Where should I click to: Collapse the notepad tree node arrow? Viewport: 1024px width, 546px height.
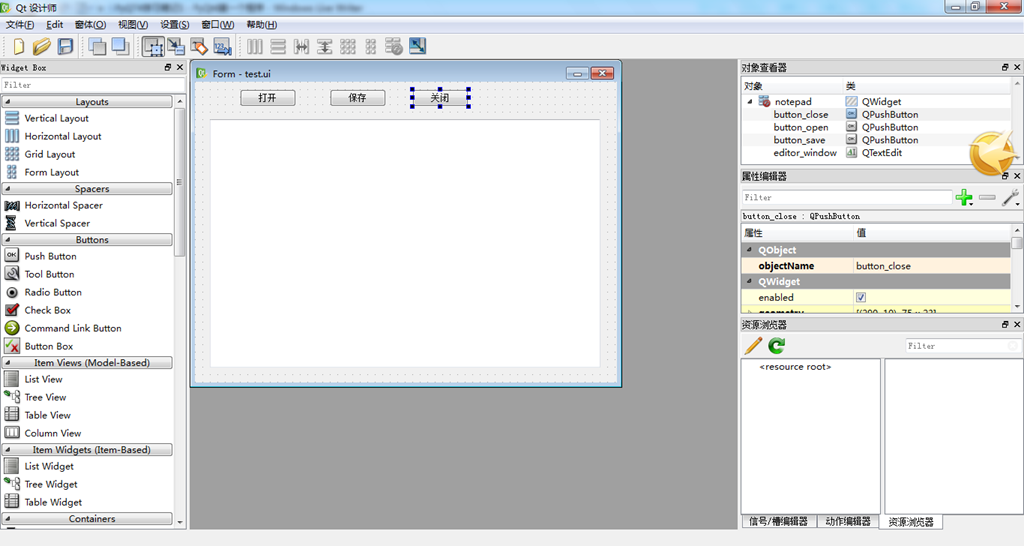point(750,102)
